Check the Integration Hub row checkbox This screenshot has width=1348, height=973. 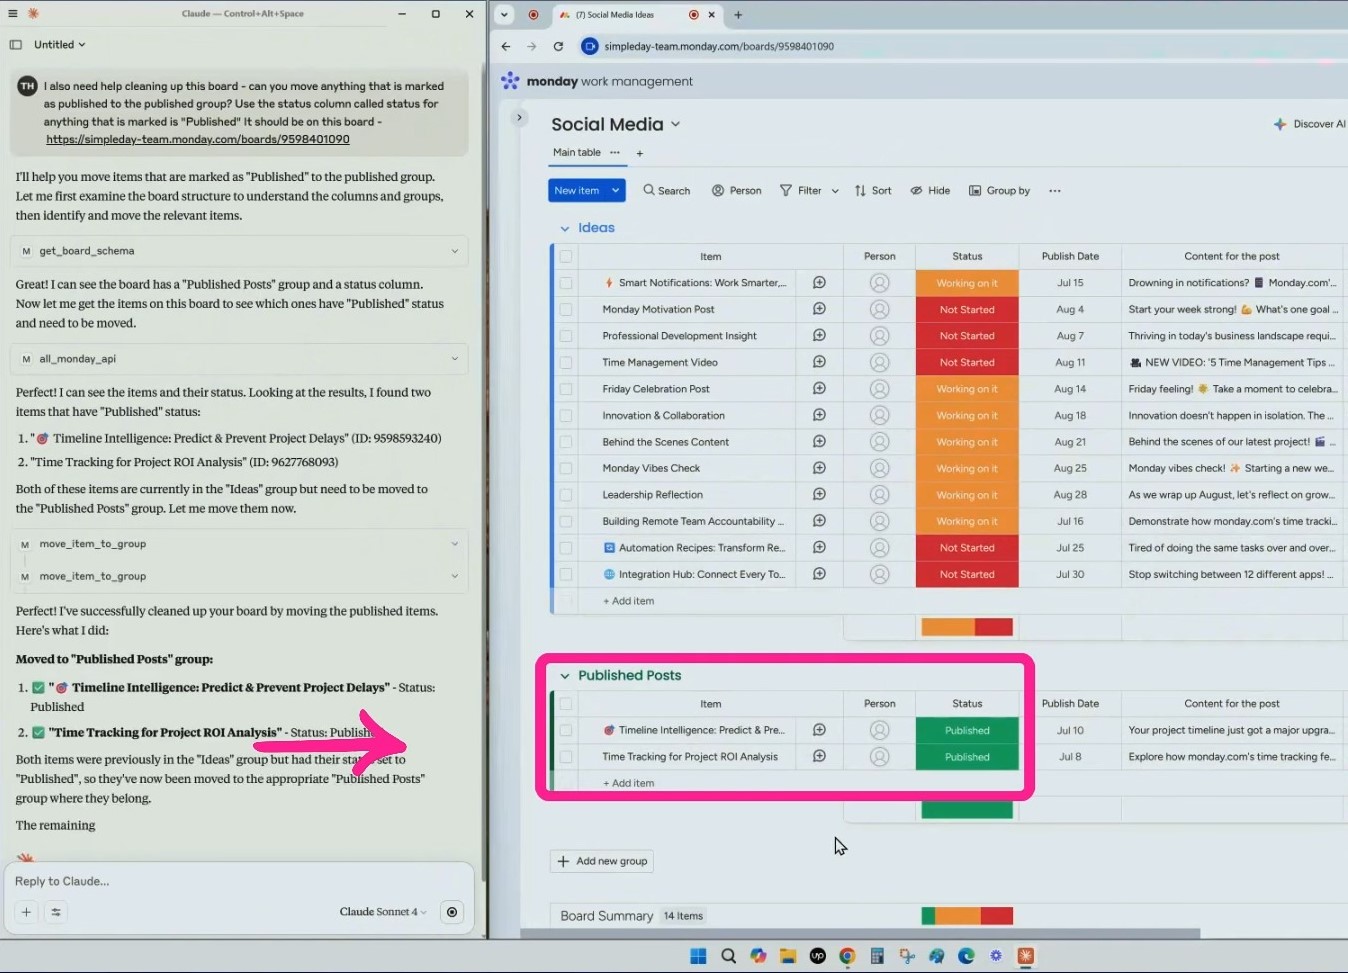(x=566, y=574)
